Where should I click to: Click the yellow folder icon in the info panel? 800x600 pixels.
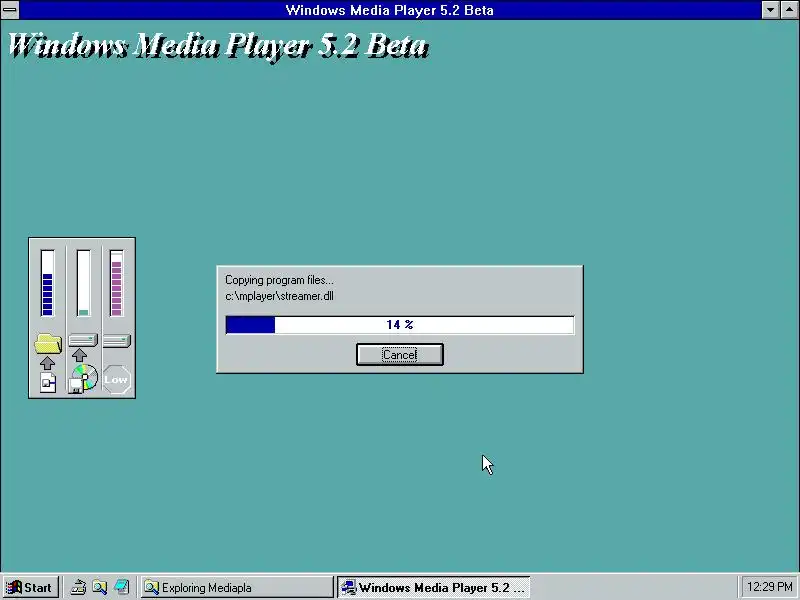click(48, 343)
